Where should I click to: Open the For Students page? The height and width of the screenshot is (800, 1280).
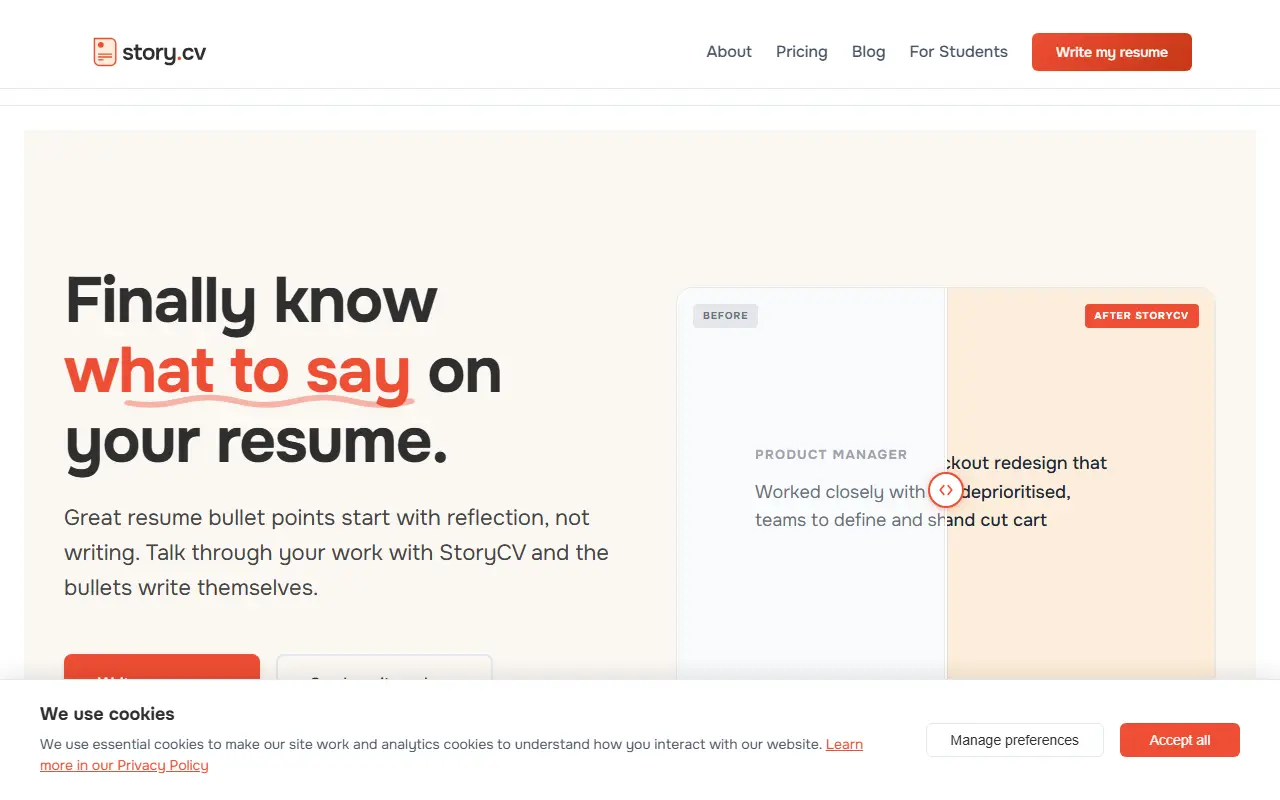[959, 52]
